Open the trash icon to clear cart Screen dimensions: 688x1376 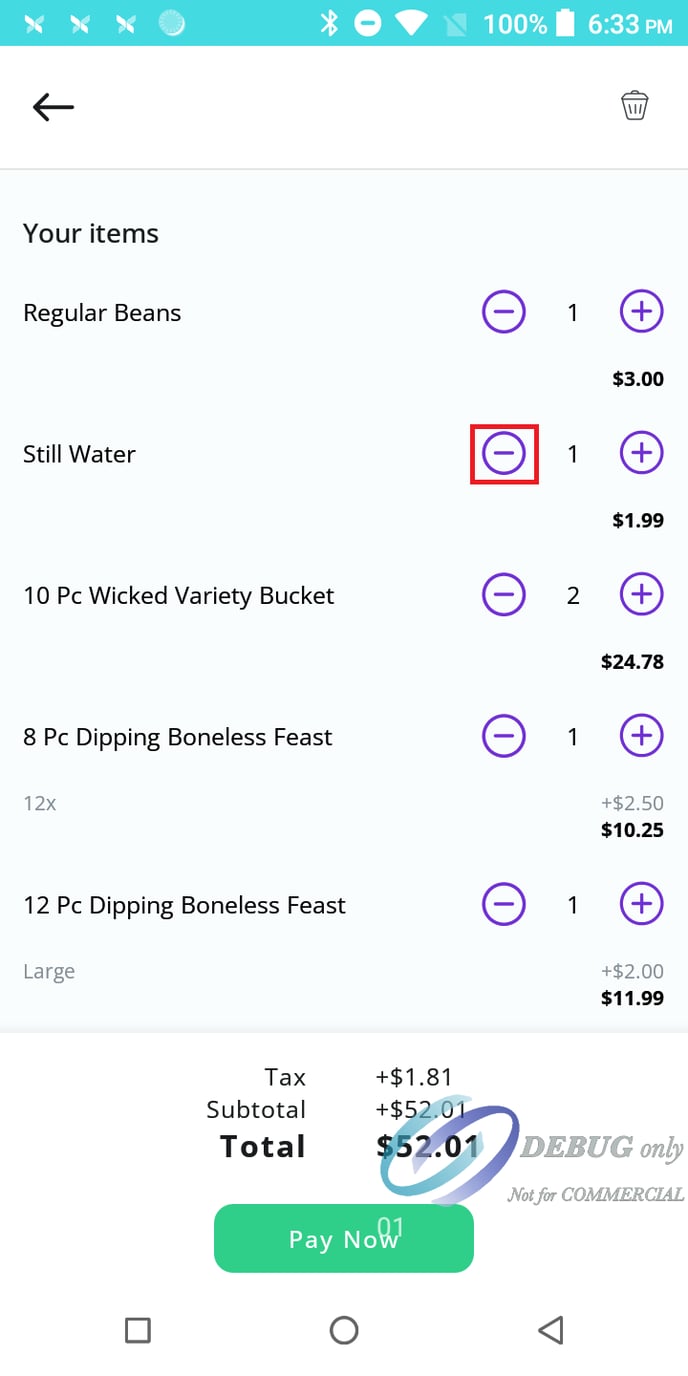(x=635, y=104)
